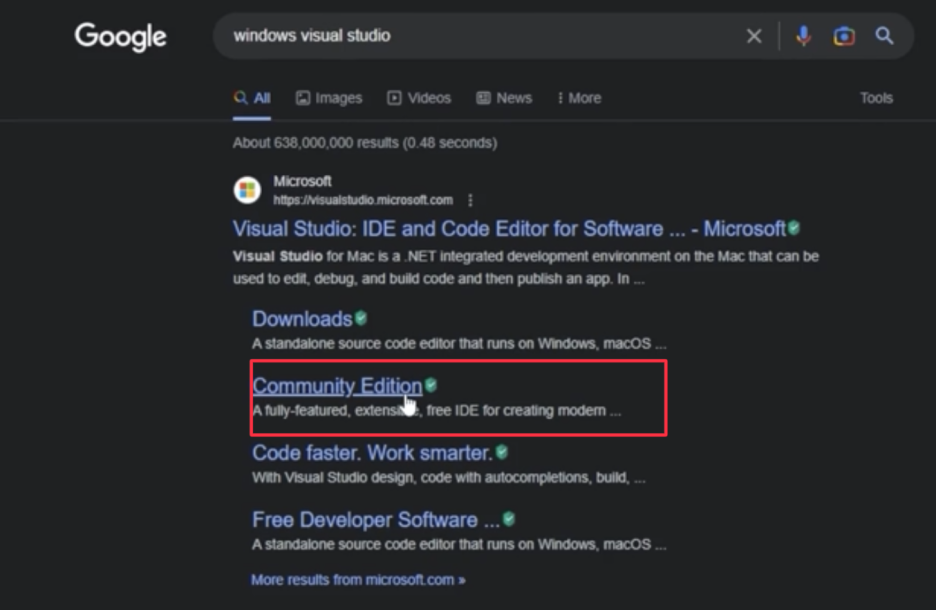This screenshot has width=936, height=610.
Task: Select the All results tab
Action: 252,98
